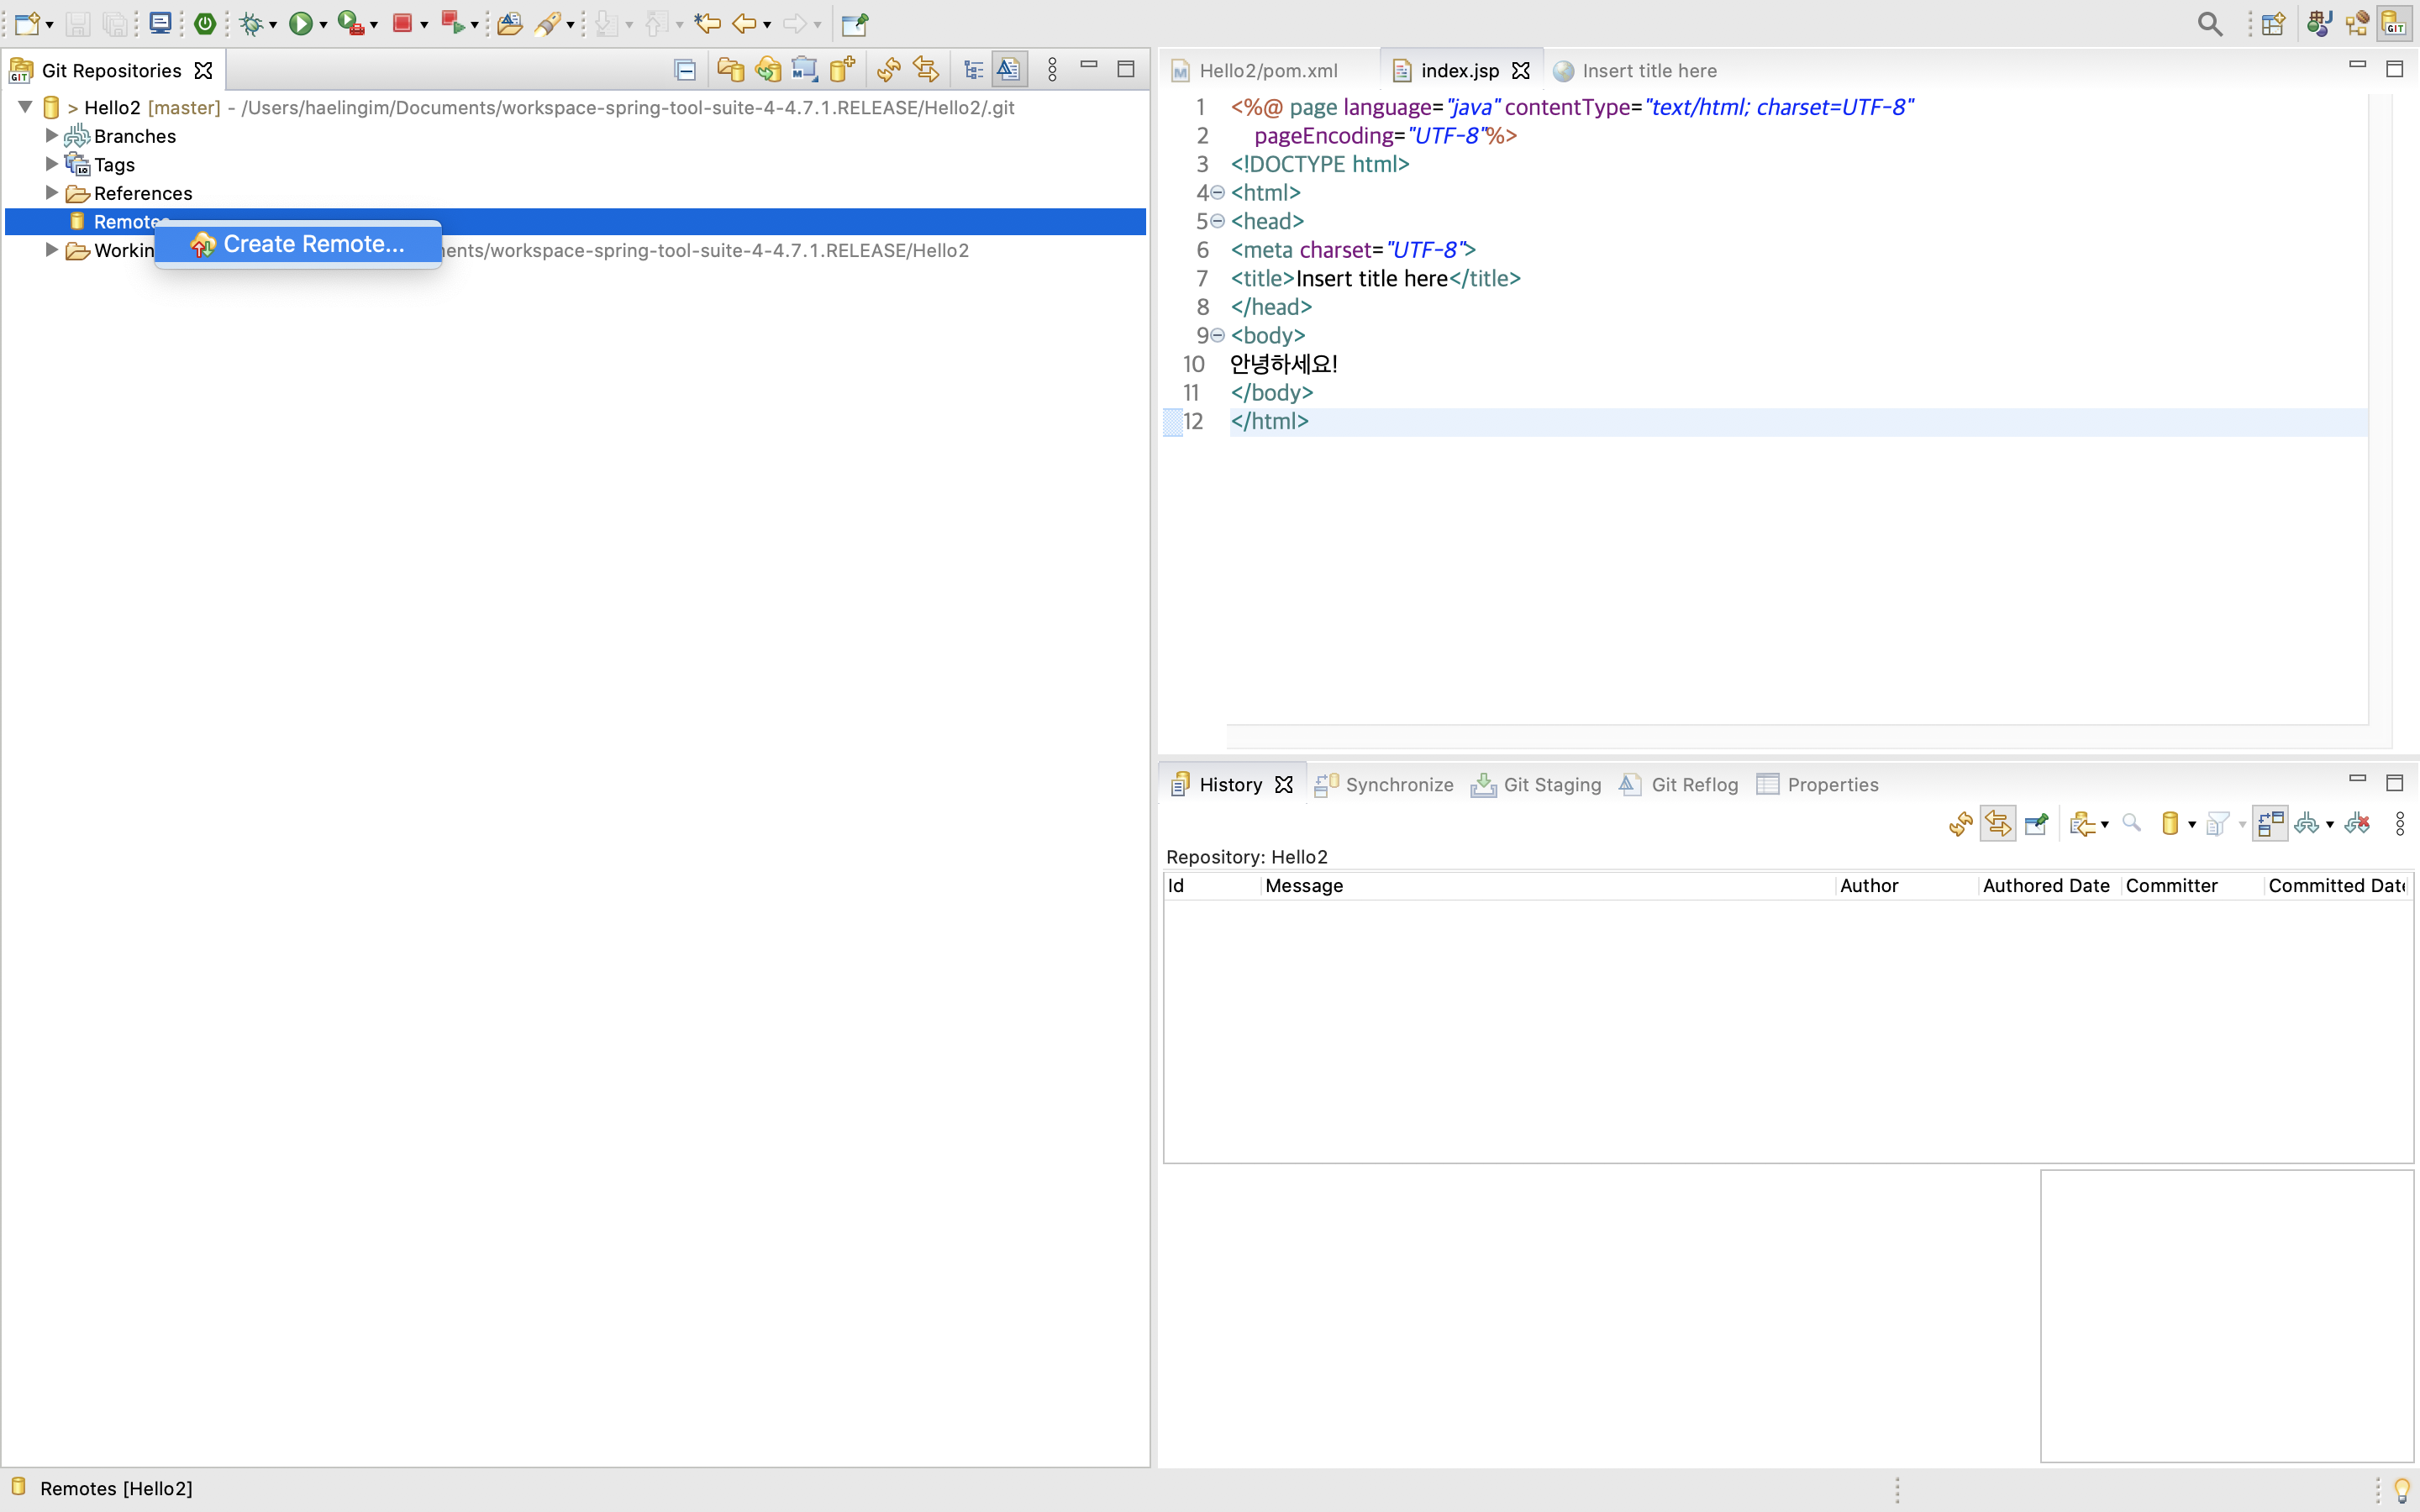The width and height of the screenshot is (2420, 1512).
Task: Switch to the Java Hierarchy perspective icon
Action: click(x=2357, y=23)
